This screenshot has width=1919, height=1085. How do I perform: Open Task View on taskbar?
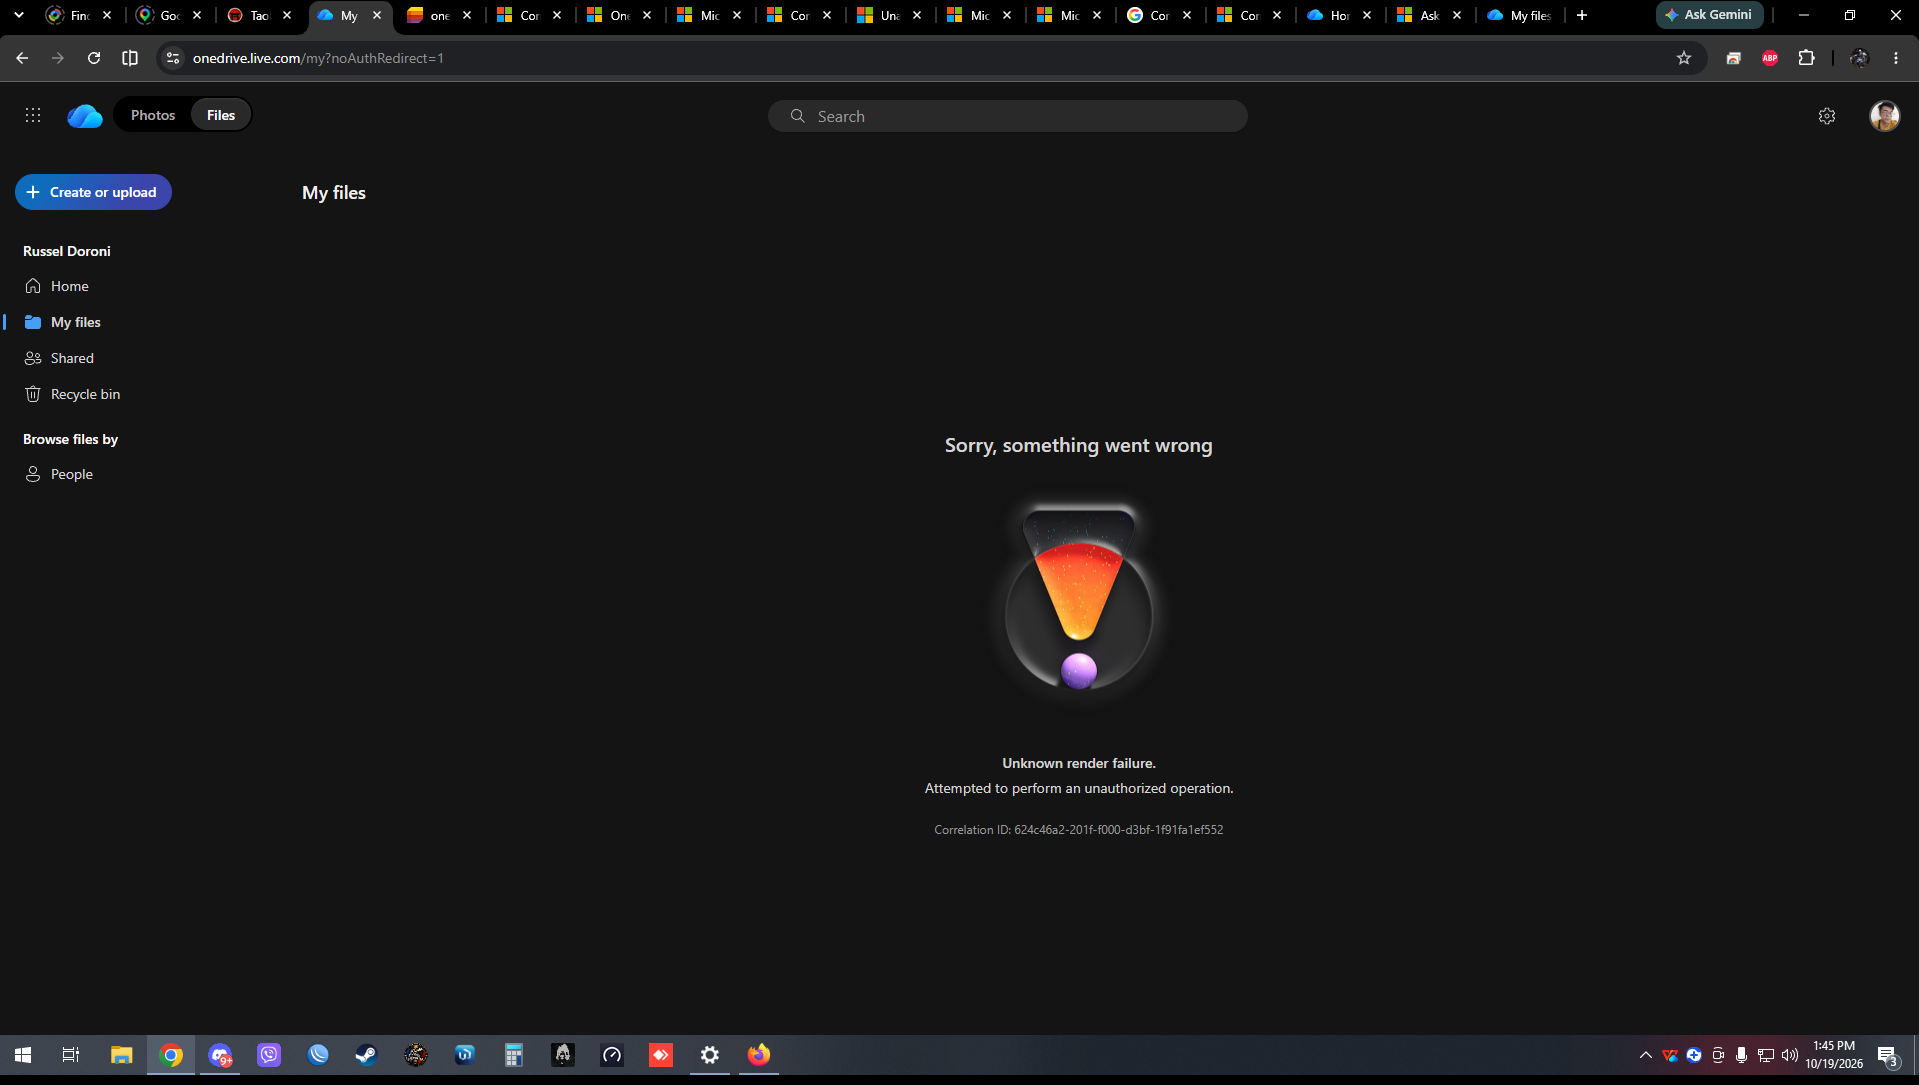[x=71, y=1055]
